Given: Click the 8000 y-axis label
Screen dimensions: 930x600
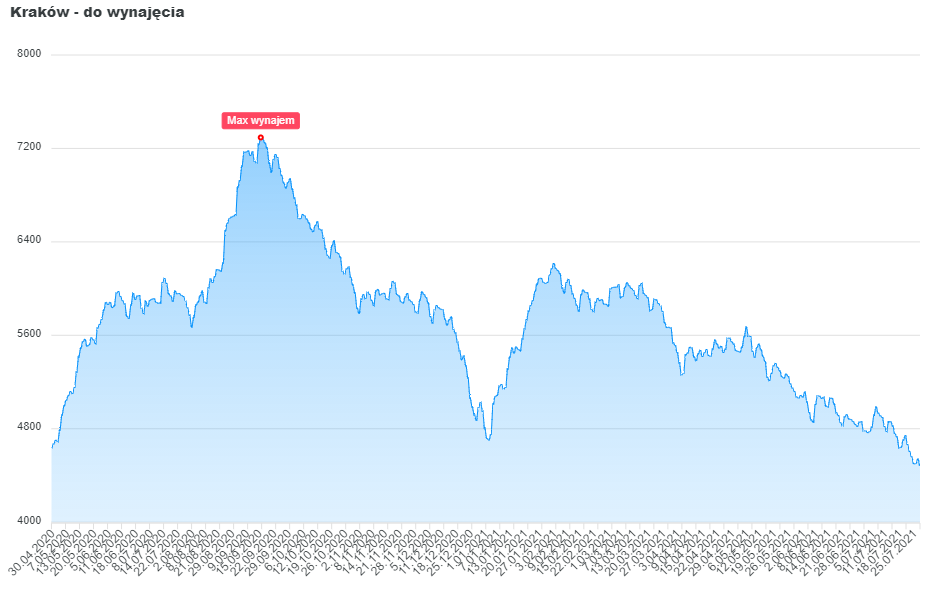Looking at the screenshot, I should (30, 54).
